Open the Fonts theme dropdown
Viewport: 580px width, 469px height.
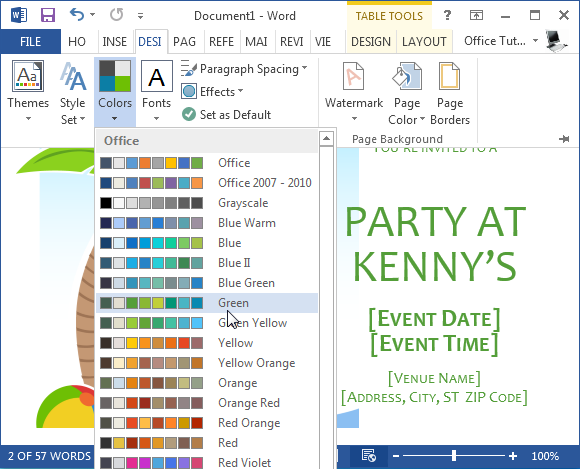(x=156, y=92)
